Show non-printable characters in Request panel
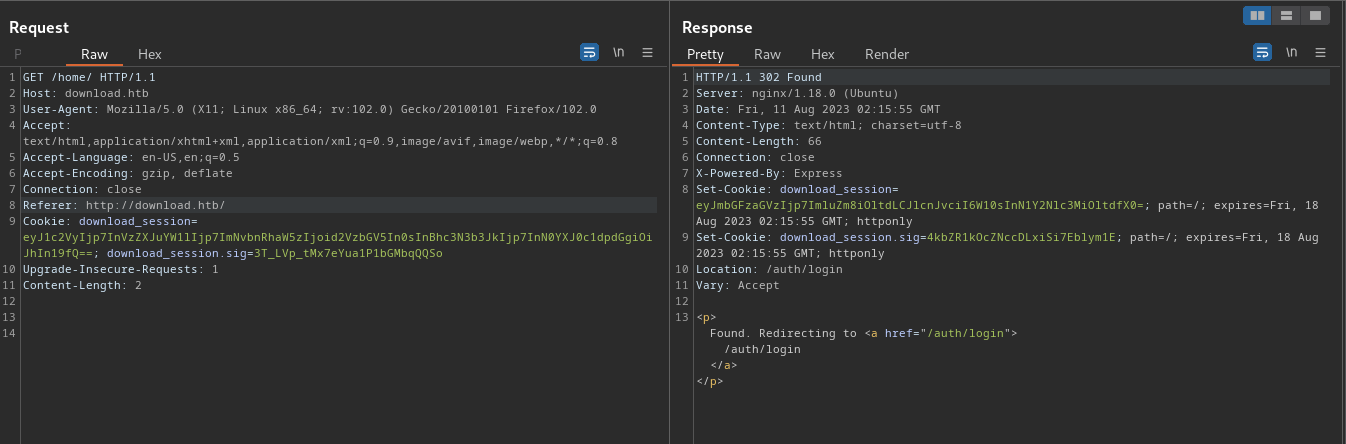Screen dimensions: 1346x444 [x=619, y=53]
